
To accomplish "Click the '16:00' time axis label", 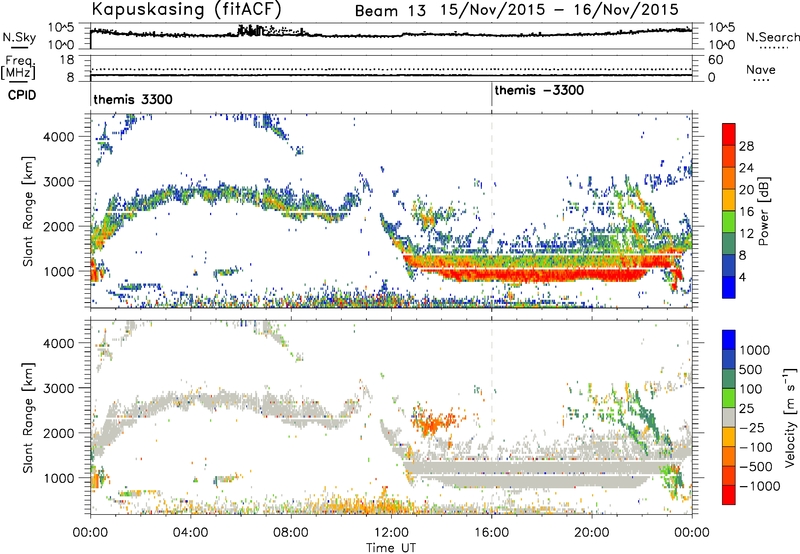I will tap(491, 533).
